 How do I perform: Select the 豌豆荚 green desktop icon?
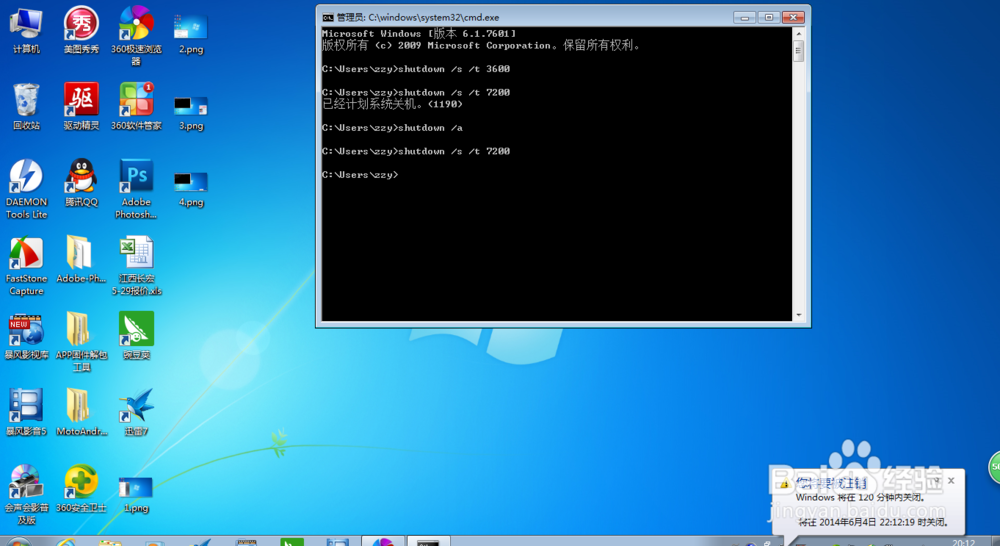[136, 336]
